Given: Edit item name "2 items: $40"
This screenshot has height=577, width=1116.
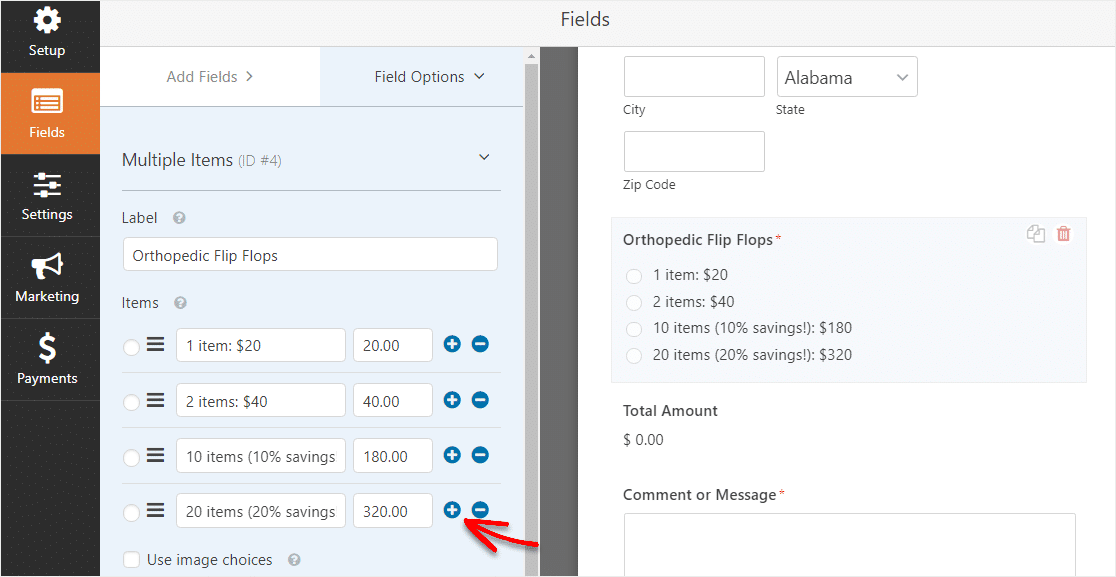Looking at the screenshot, I should [x=261, y=401].
